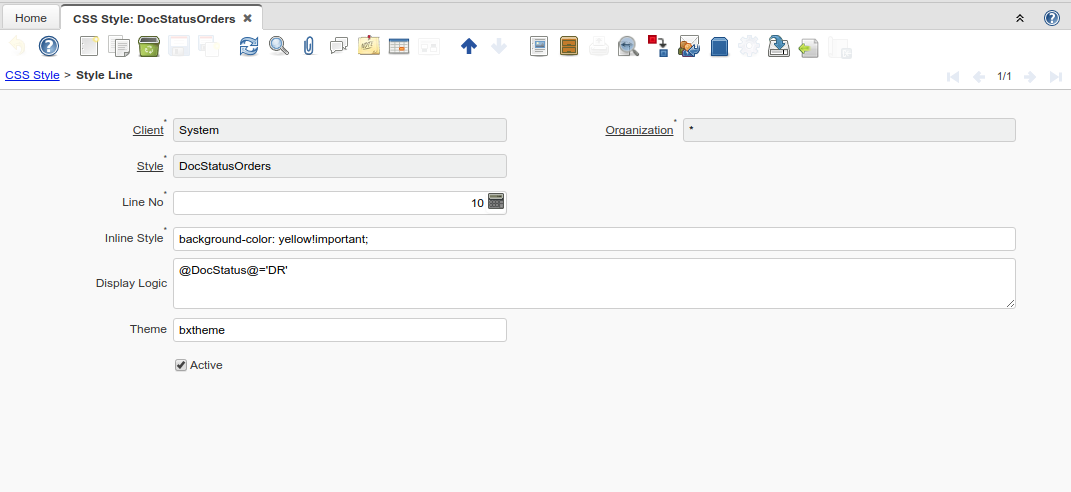The height and width of the screenshot is (492, 1071).
Task: Open Attachment paperclip icon
Action: (309, 46)
